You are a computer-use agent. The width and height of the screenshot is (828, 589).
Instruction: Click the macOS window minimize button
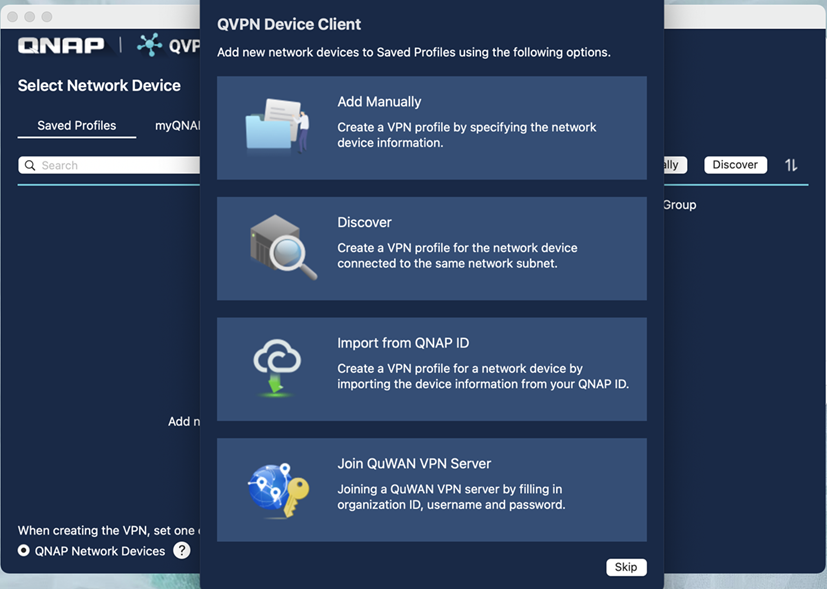pyautogui.click(x=30, y=17)
